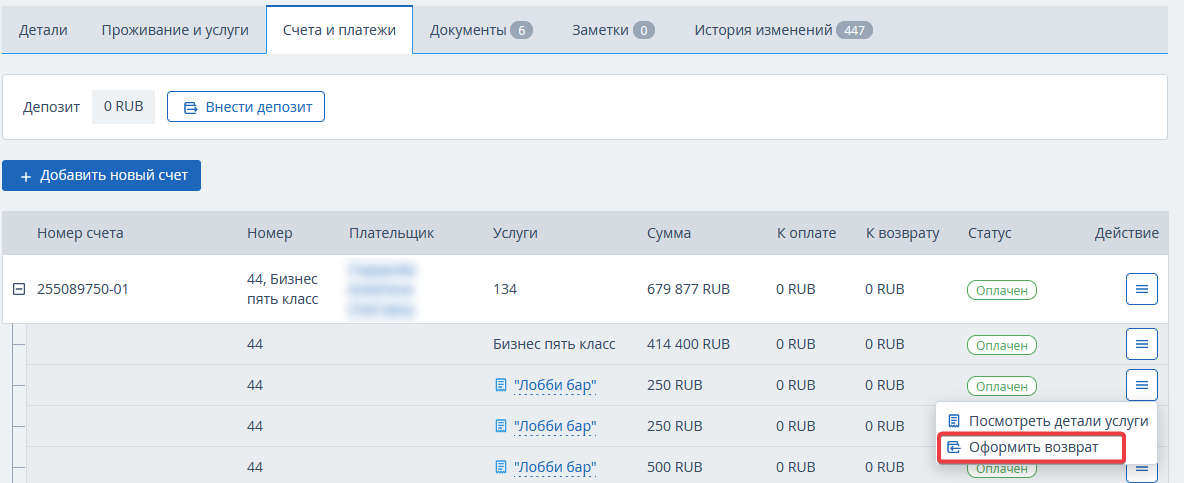Switch to Проживание и услуги tab
The height and width of the screenshot is (483, 1184).
(x=175, y=30)
